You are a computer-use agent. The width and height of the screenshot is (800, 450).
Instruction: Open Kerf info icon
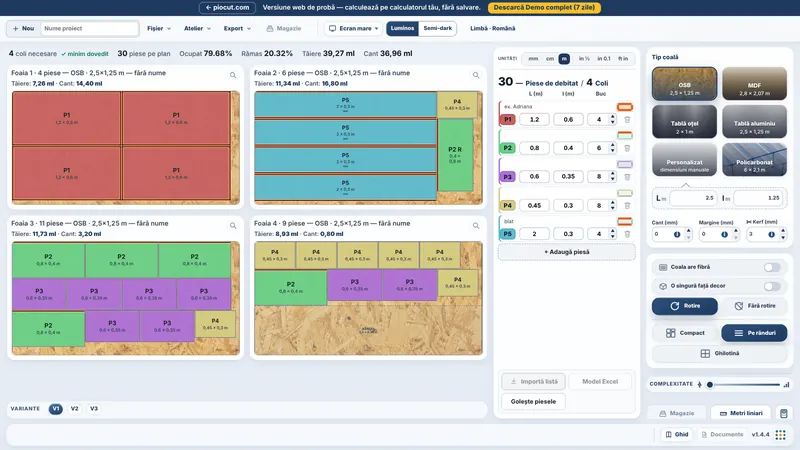771,234
